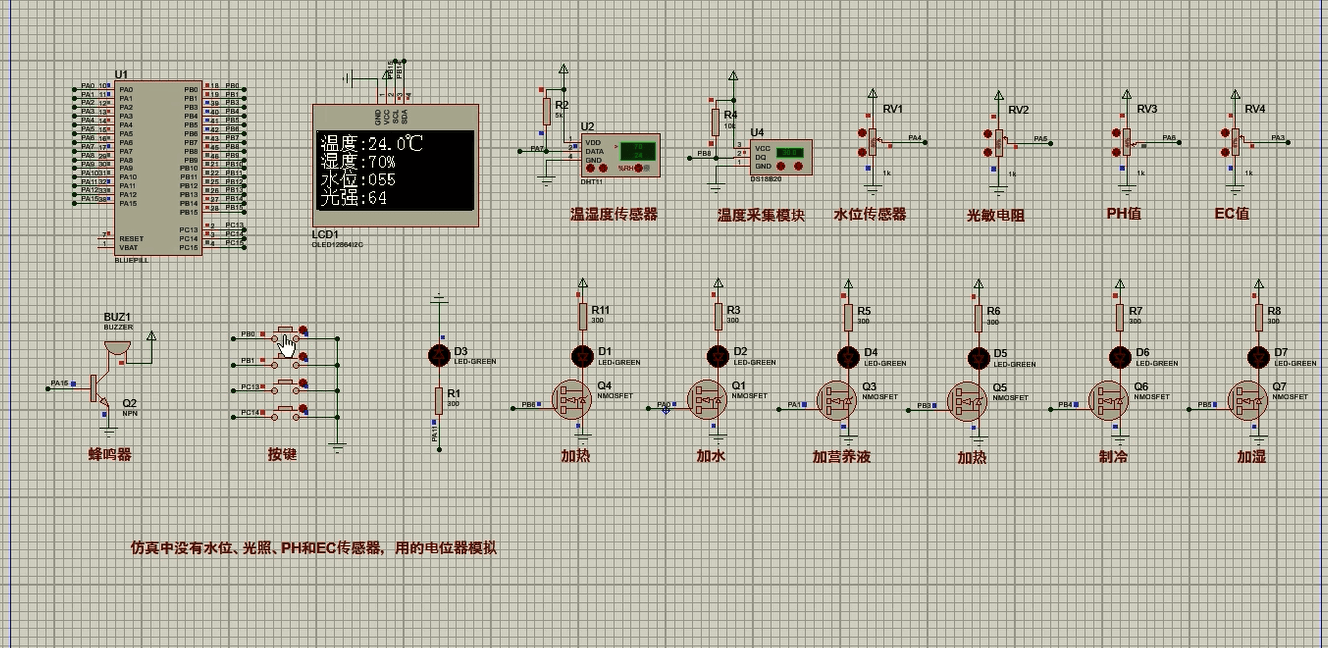Screen dimensions: 1328x648
Task: Toggle the red latch dot on PB0 button
Action: coord(303,330)
